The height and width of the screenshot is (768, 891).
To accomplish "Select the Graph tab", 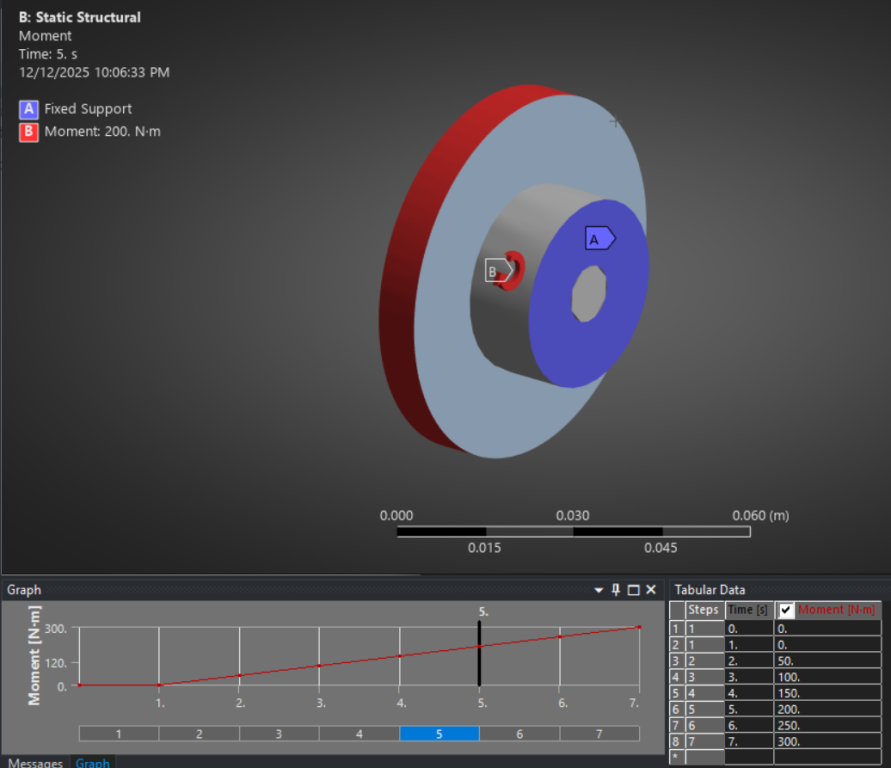I will [92, 763].
